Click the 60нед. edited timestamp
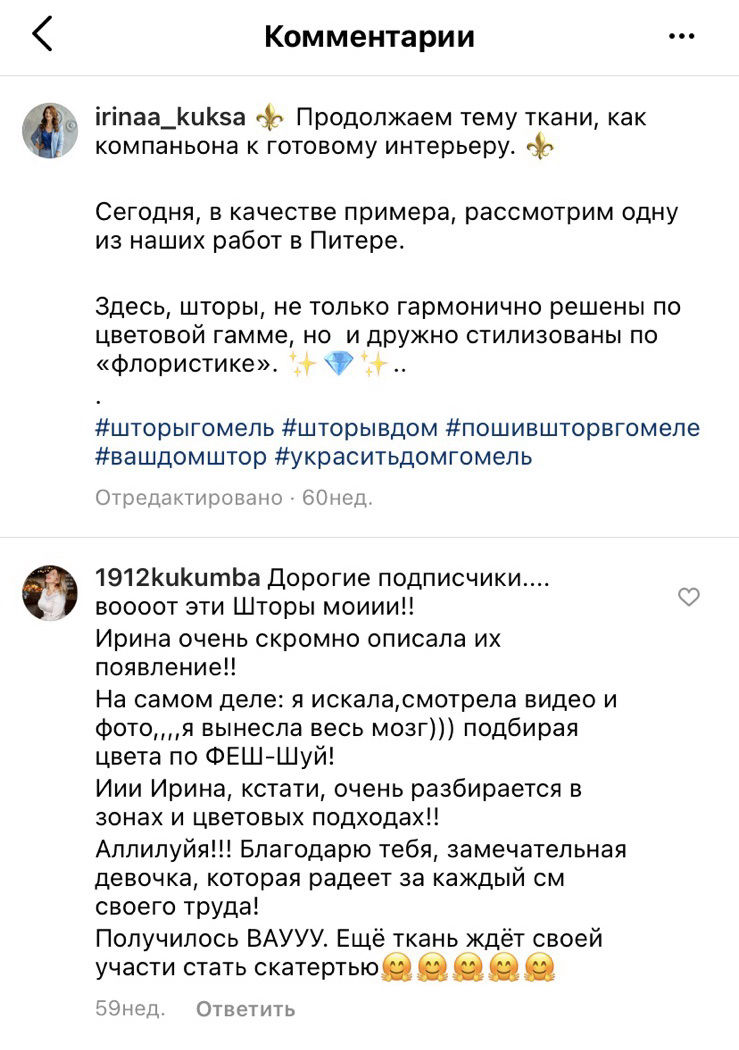The image size is (739, 1050). tap(337, 498)
